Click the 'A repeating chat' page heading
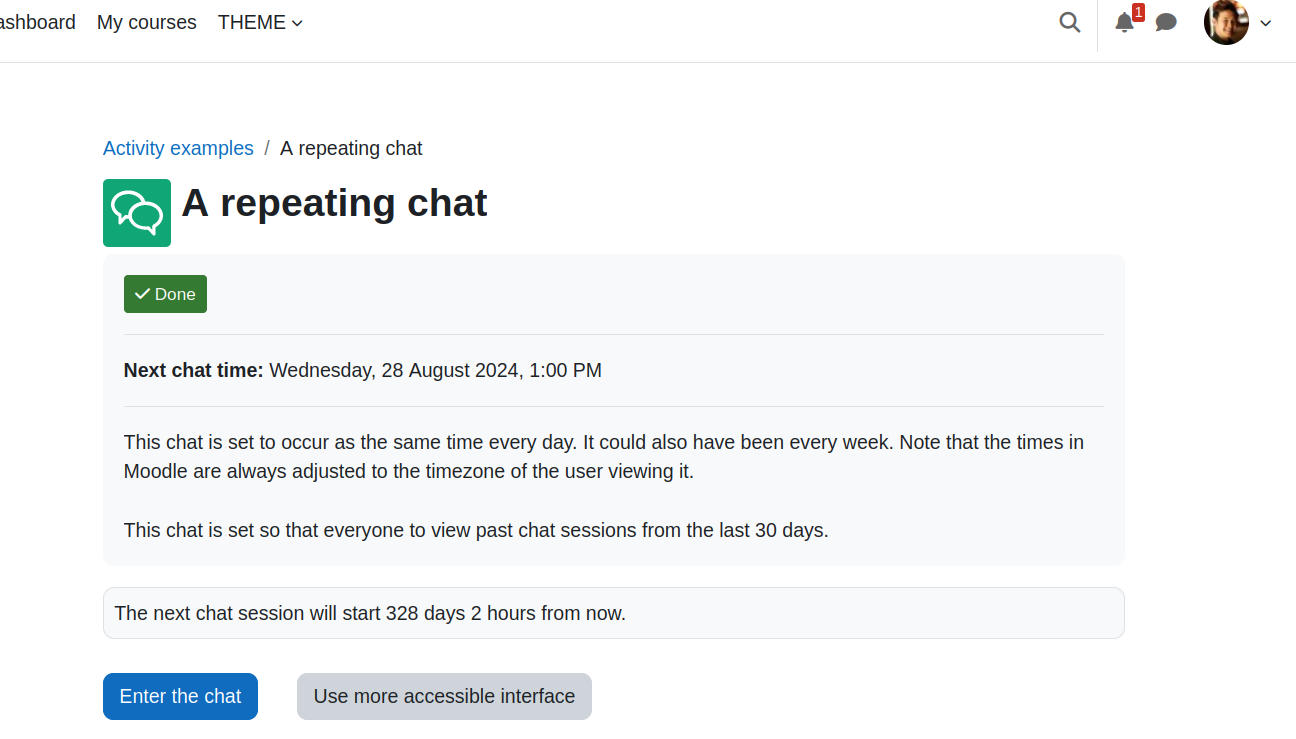This screenshot has height=739, width=1296. (x=334, y=203)
